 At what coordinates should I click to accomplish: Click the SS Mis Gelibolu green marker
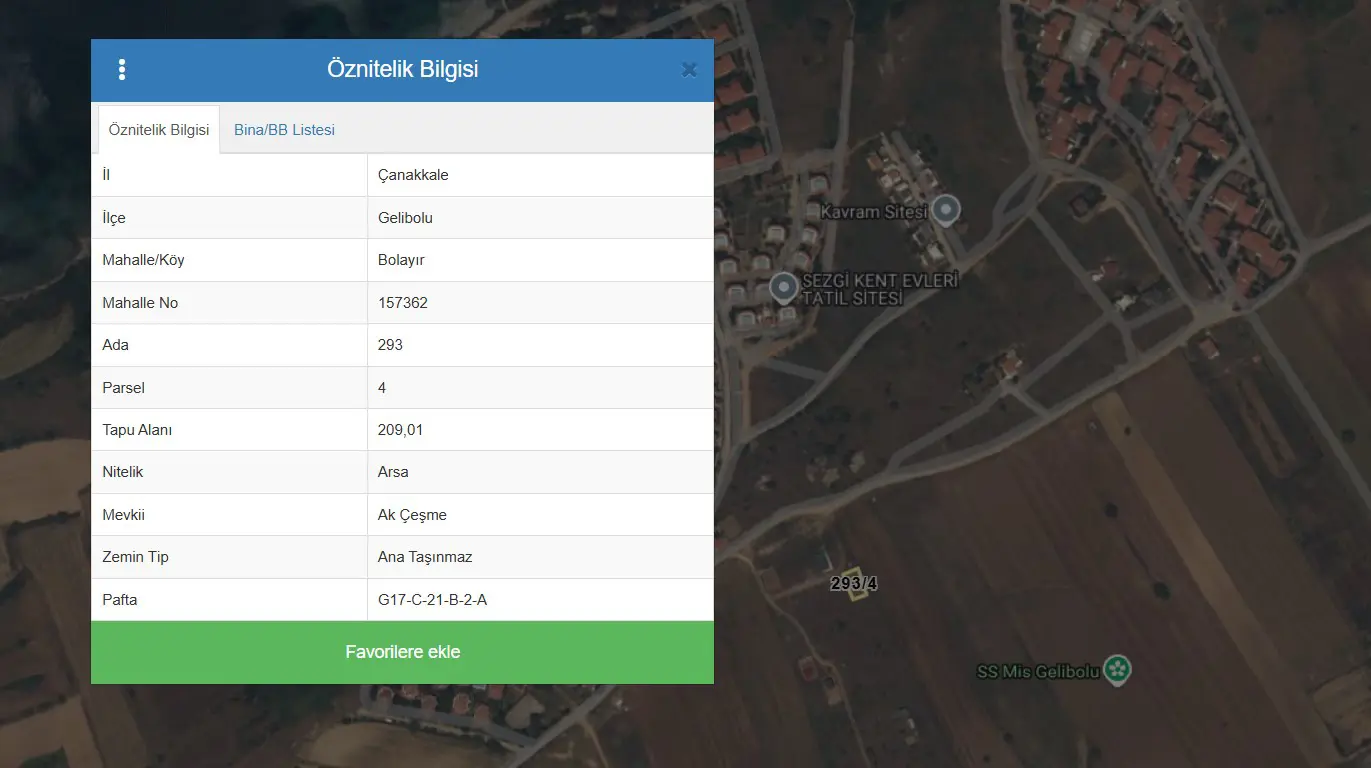point(1118,669)
